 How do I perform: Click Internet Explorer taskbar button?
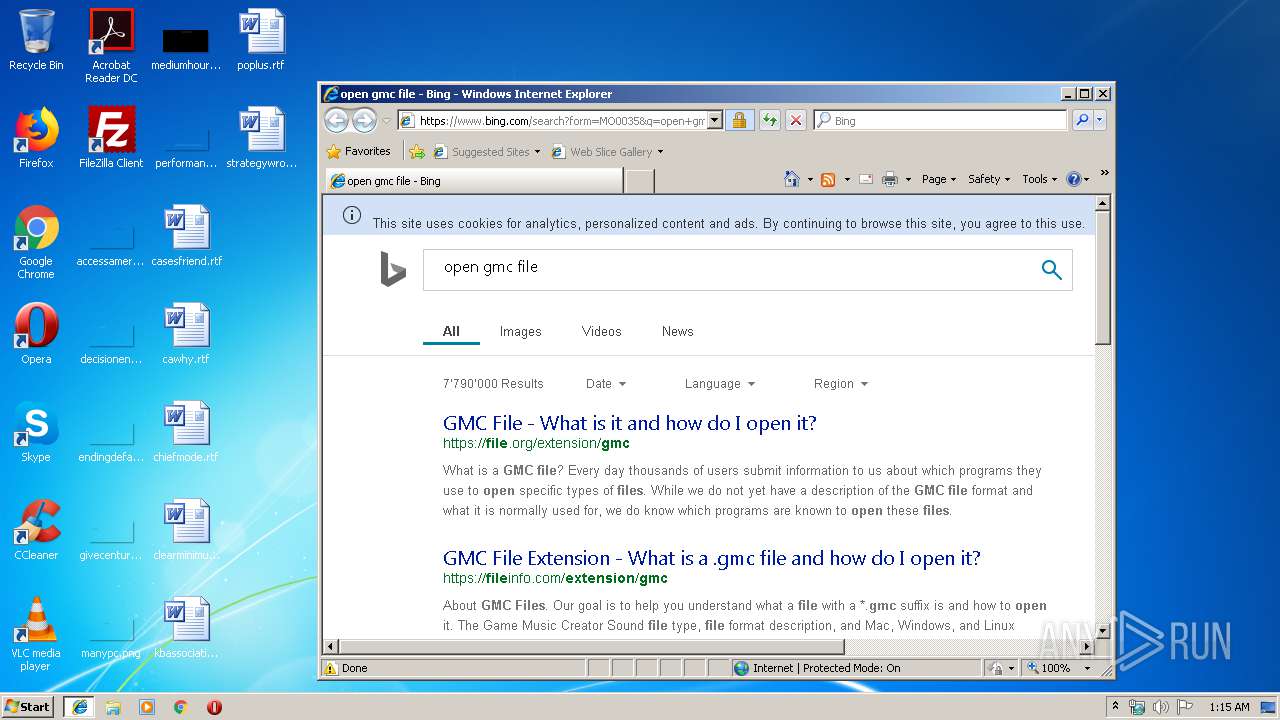tap(79, 707)
